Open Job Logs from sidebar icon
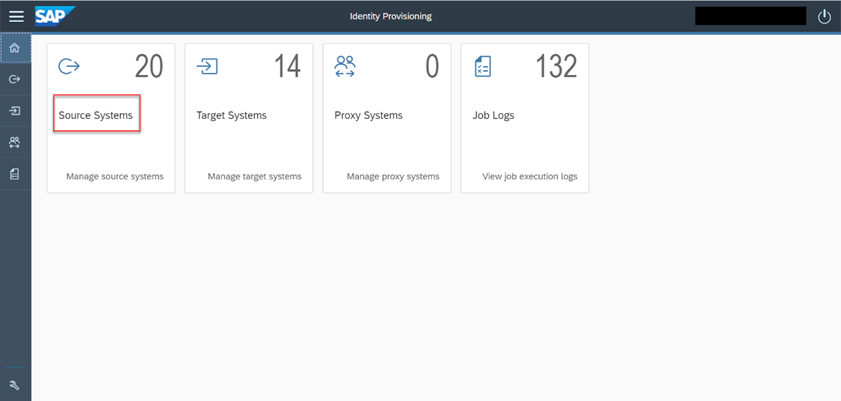Image resolution: width=841 pixels, height=401 pixels. point(15,174)
